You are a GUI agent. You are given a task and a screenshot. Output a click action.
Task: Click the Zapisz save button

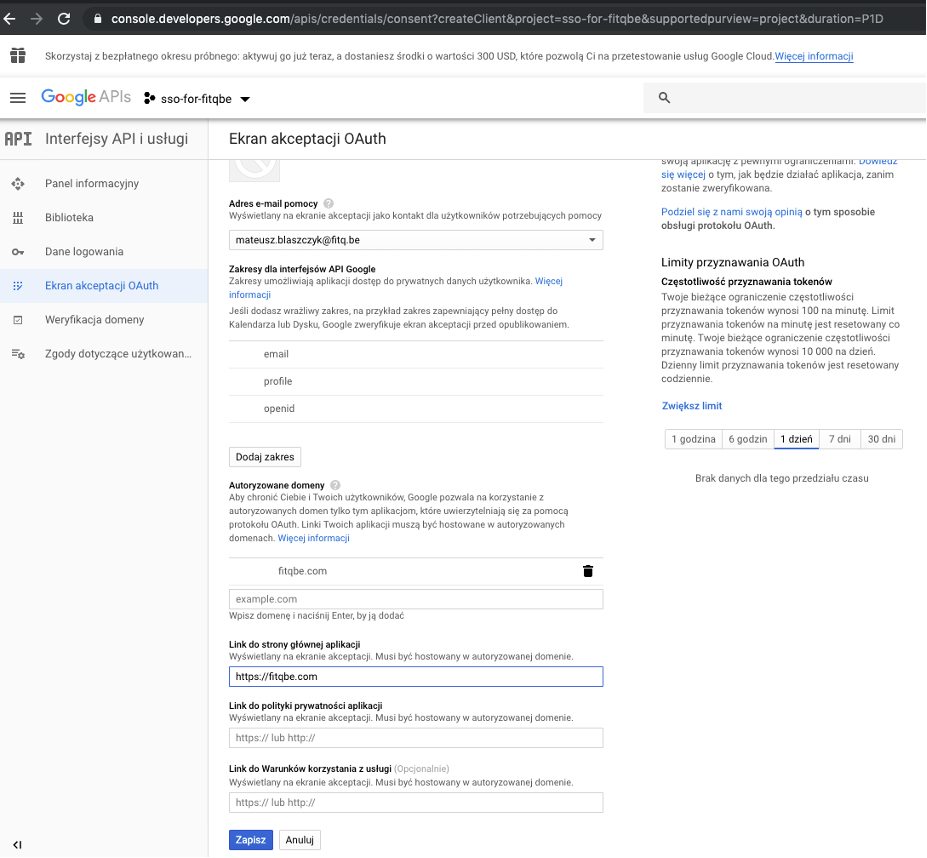(251, 840)
